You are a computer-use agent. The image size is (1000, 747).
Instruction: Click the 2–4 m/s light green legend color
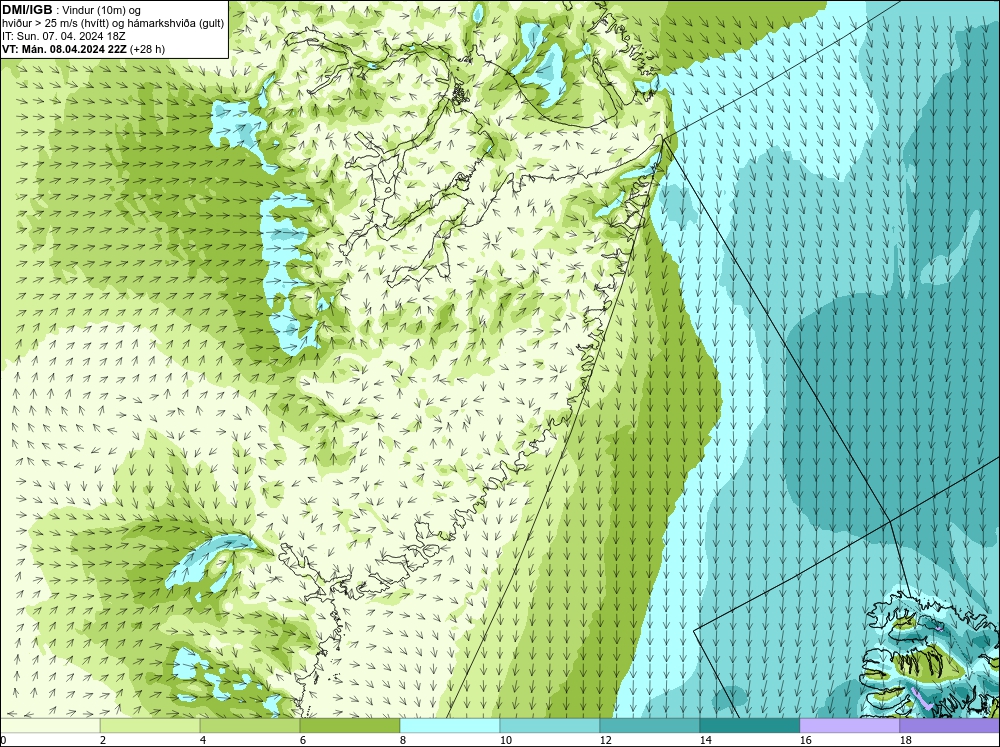point(150,726)
